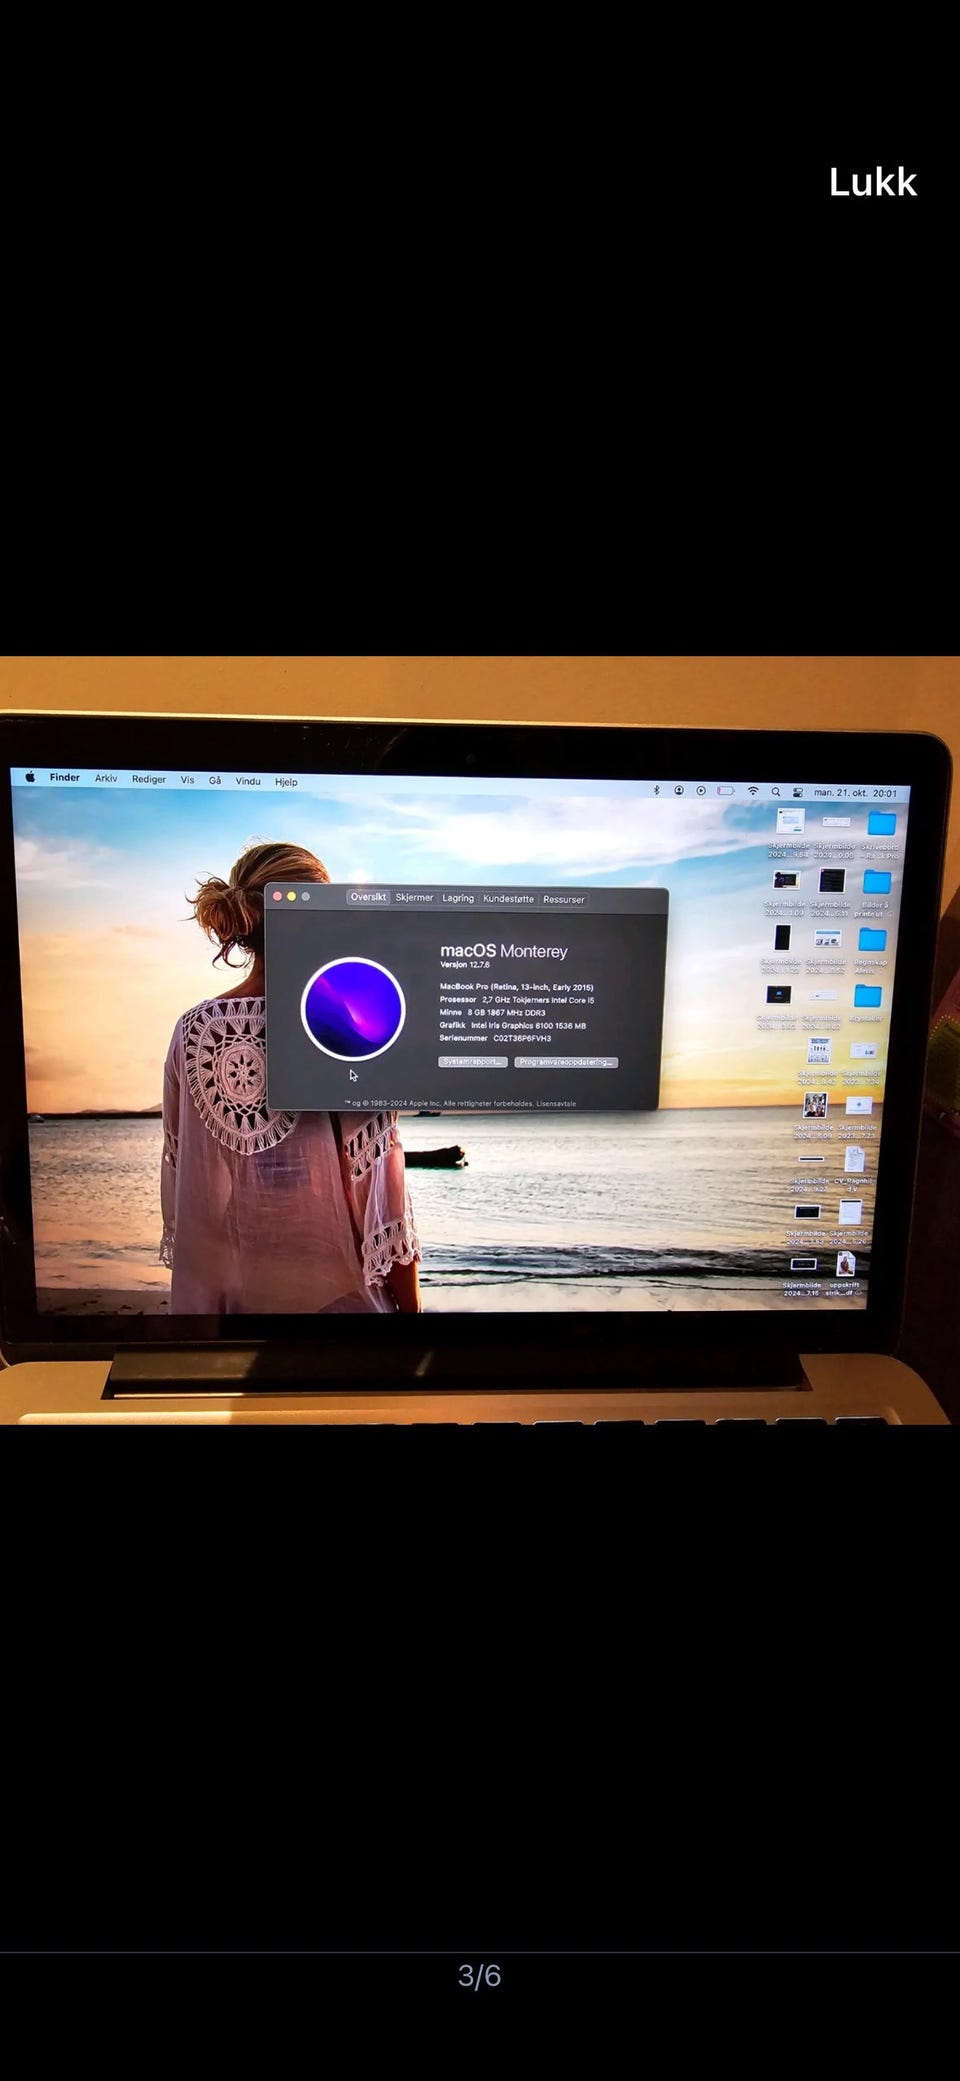Click the Grafikk Intel Iris Graphics line
This screenshot has height=2081, width=960.
point(513,1025)
